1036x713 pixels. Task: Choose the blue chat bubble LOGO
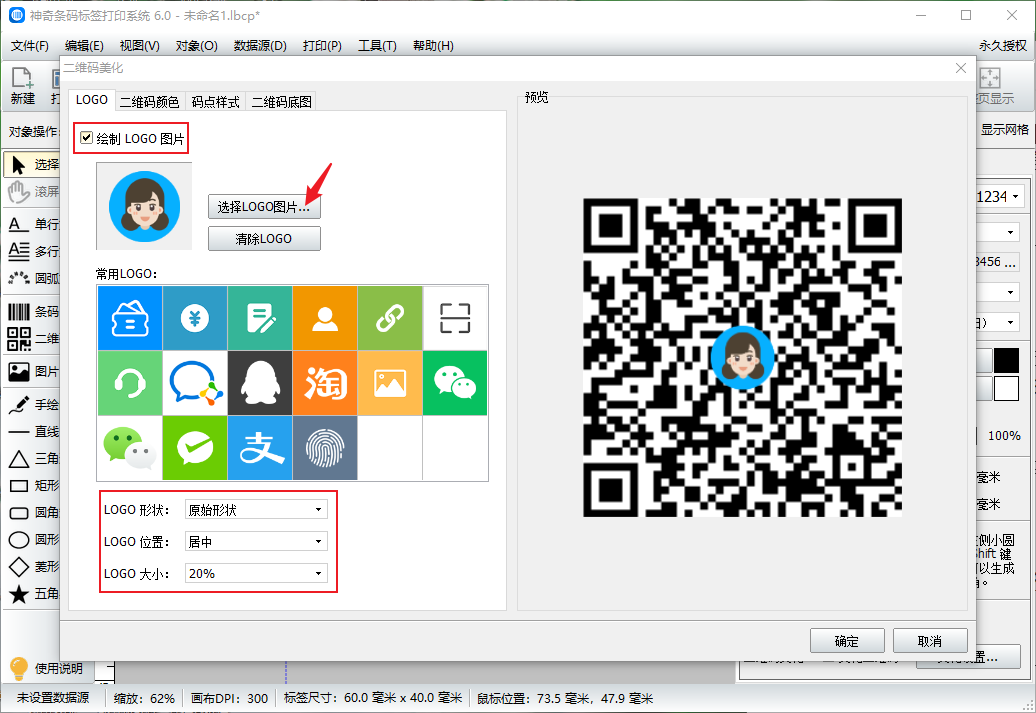point(195,383)
